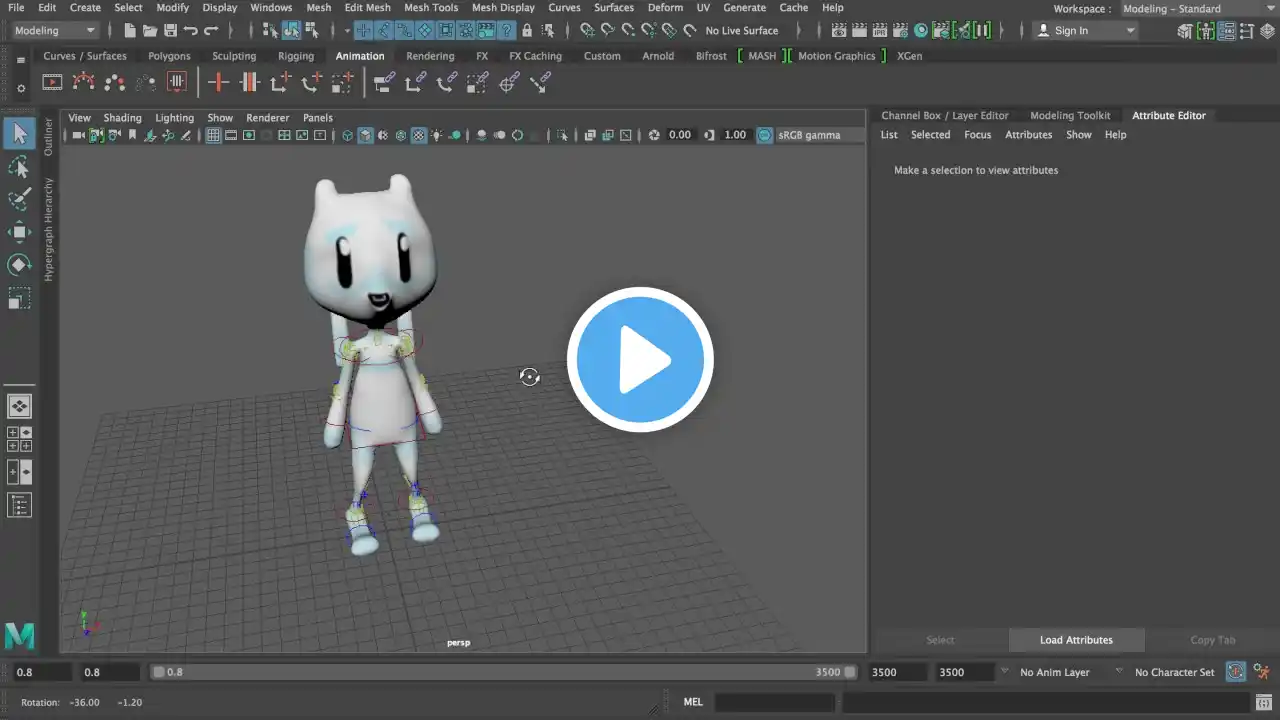
Task: Click the time range slider bar
Action: [x=500, y=672]
